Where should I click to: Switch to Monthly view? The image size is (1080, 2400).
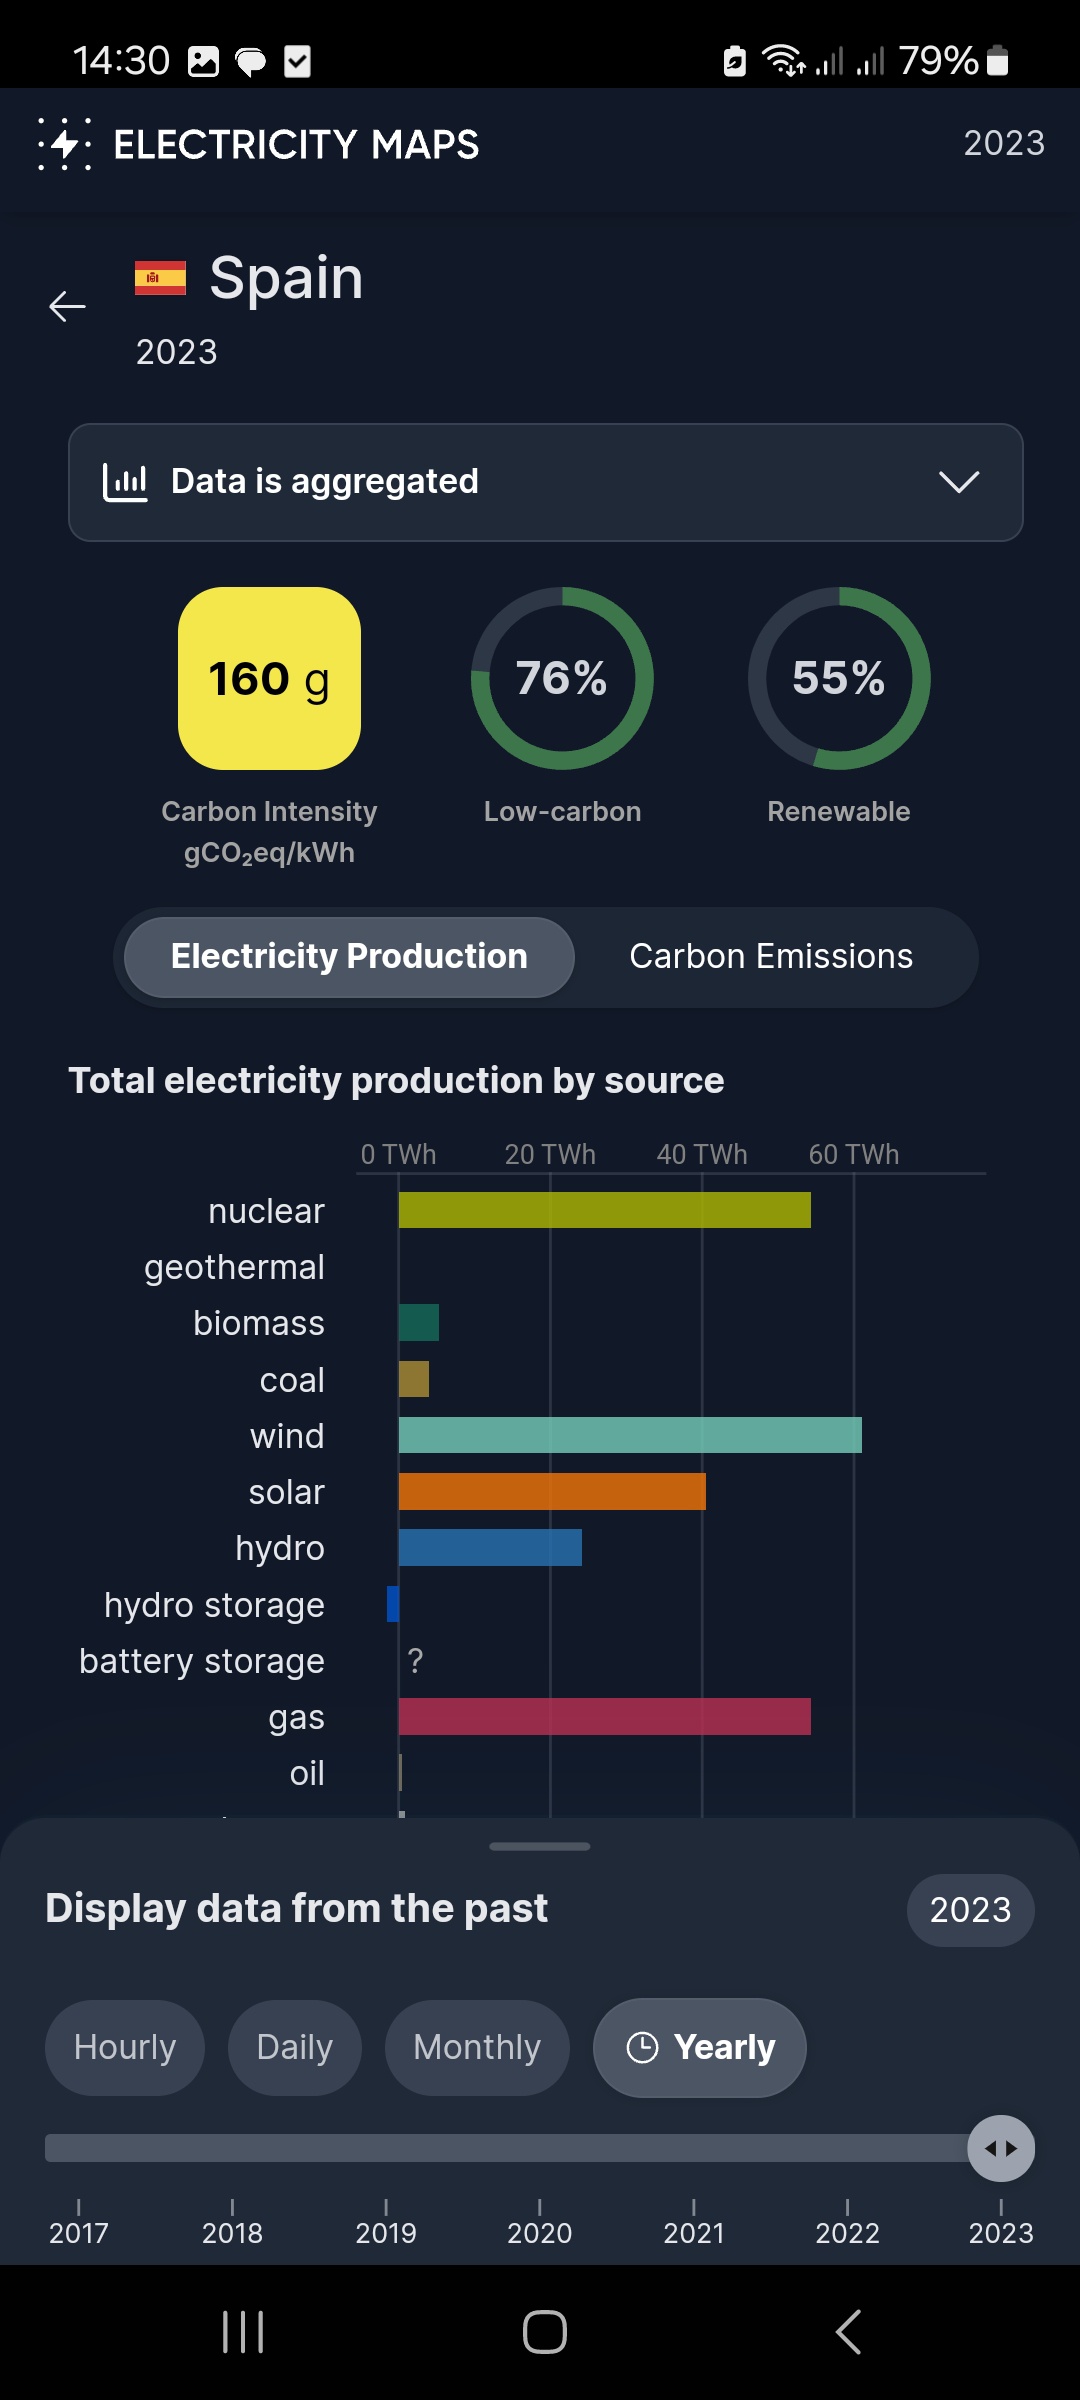[477, 2047]
